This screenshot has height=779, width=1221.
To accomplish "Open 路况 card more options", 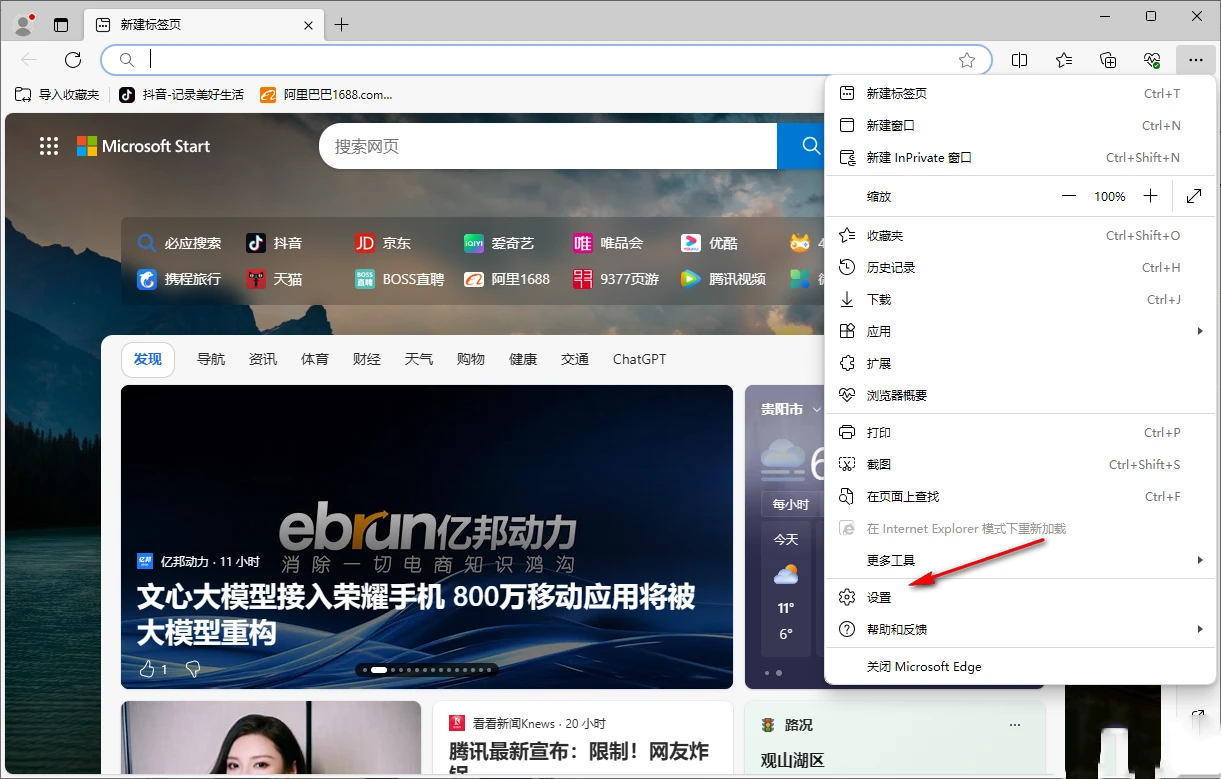I will pos(1015,724).
